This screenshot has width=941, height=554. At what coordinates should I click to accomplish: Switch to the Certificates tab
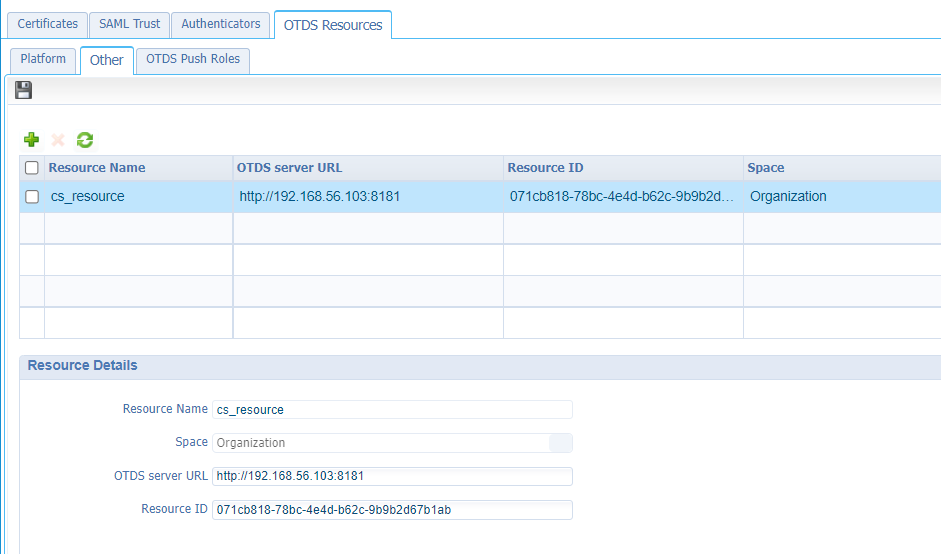tap(47, 24)
